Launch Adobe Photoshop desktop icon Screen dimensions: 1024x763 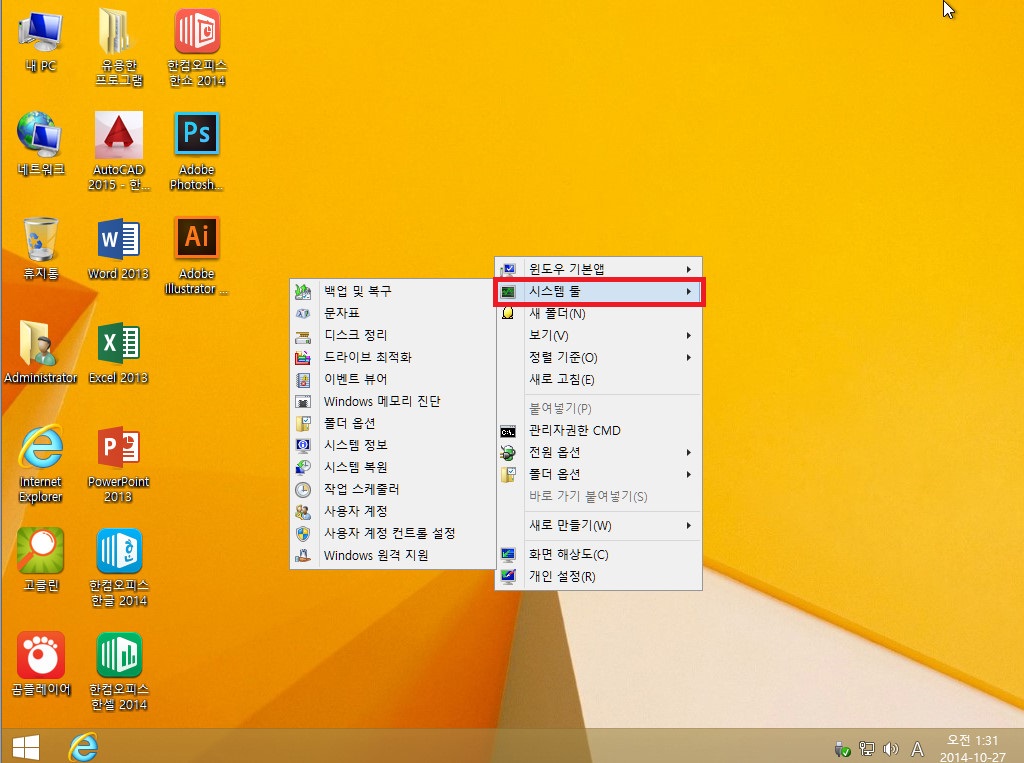coord(197,150)
